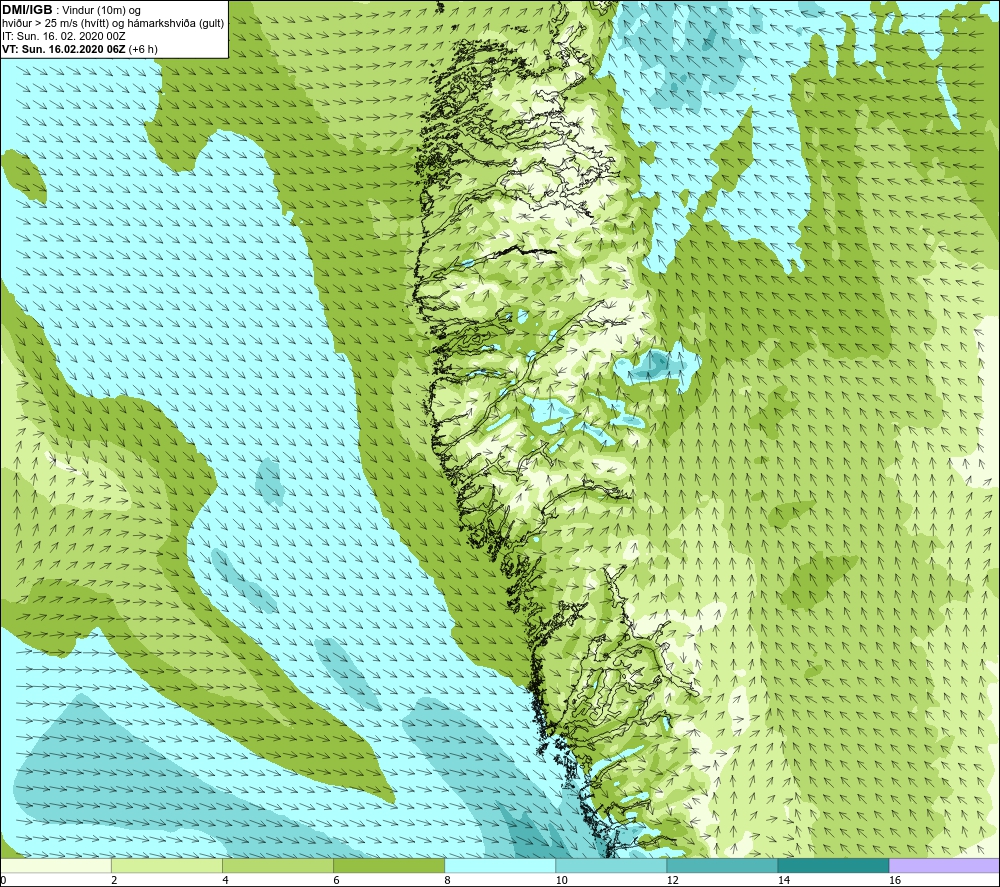The width and height of the screenshot is (1000, 887).
Task: Click the legend tick label '4'
Action: coord(225,880)
